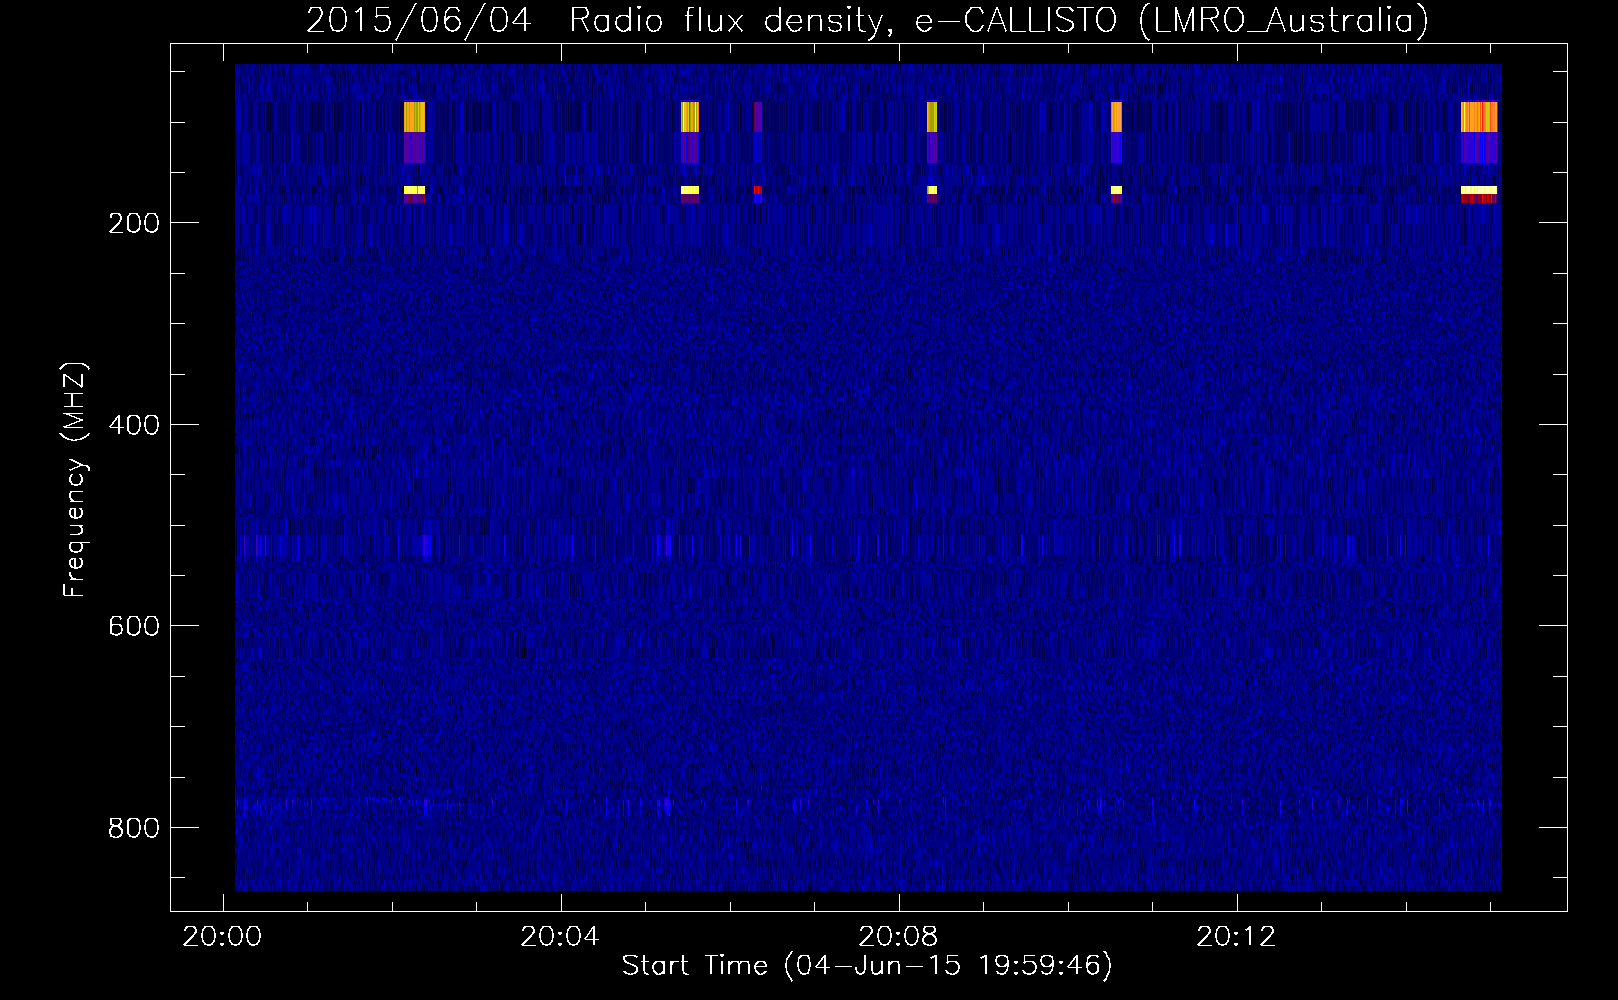Image resolution: width=1618 pixels, height=1000 pixels.
Task: Click the 20:04 time tick label
Action: (560, 937)
